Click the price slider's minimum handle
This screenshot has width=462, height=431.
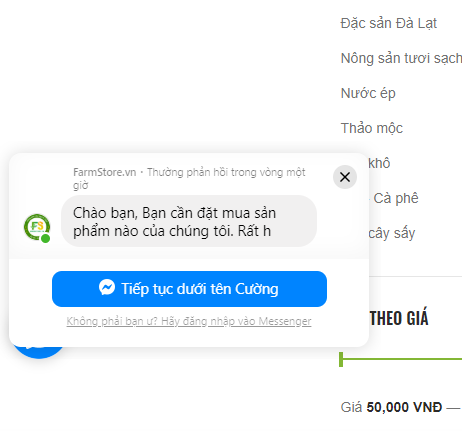click(x=341, y=359)
